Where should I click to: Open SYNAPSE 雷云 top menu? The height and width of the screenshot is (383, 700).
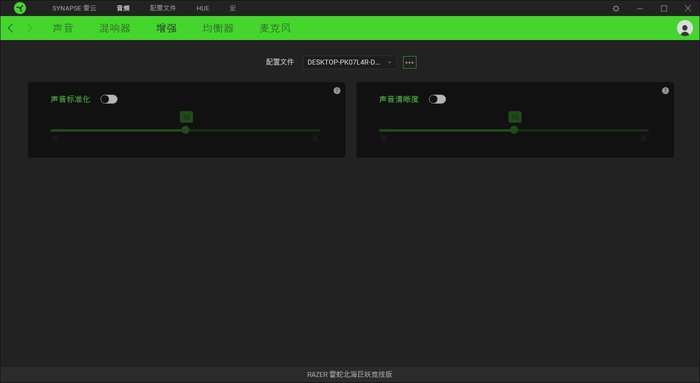click(x=74, y=8)
